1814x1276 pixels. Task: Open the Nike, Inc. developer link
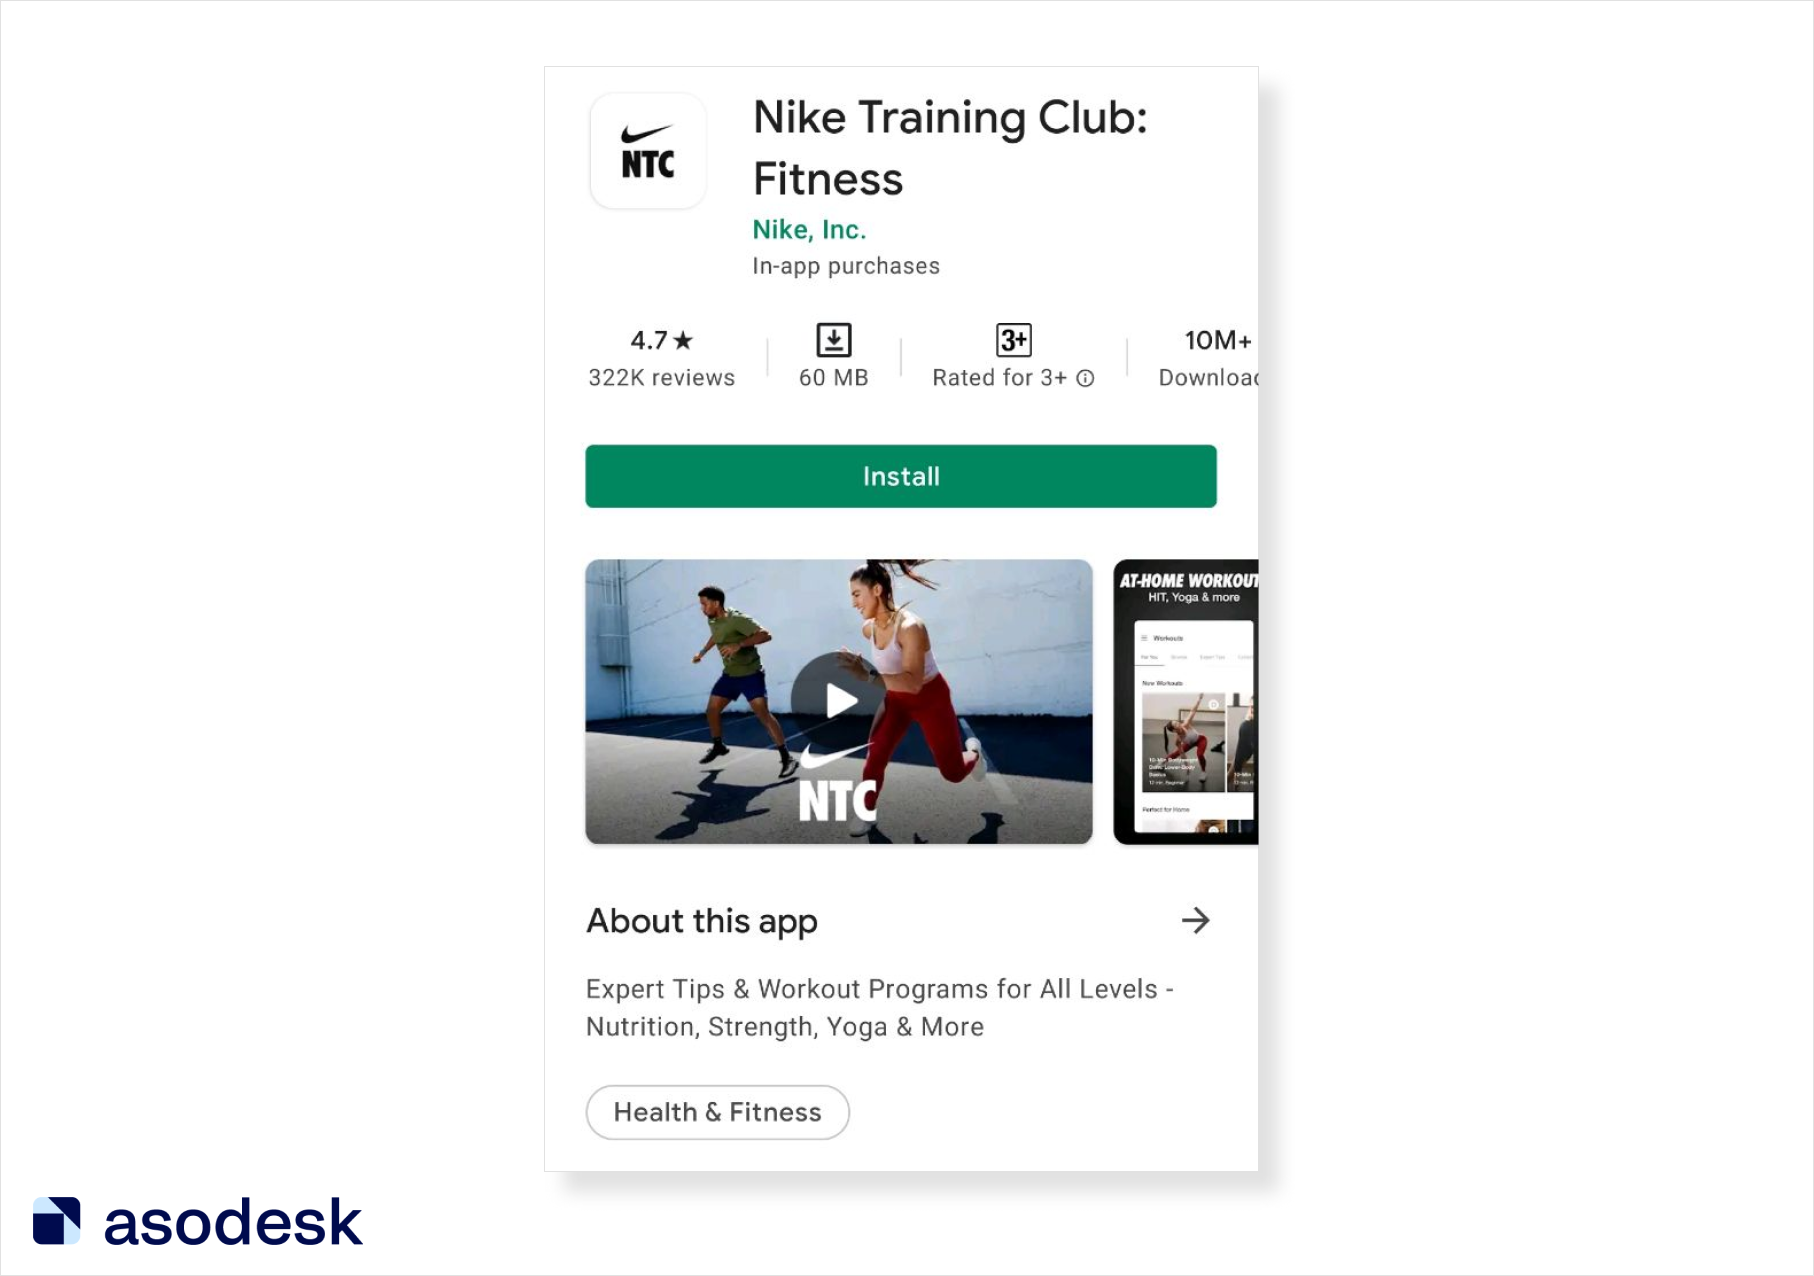point(808,230)
